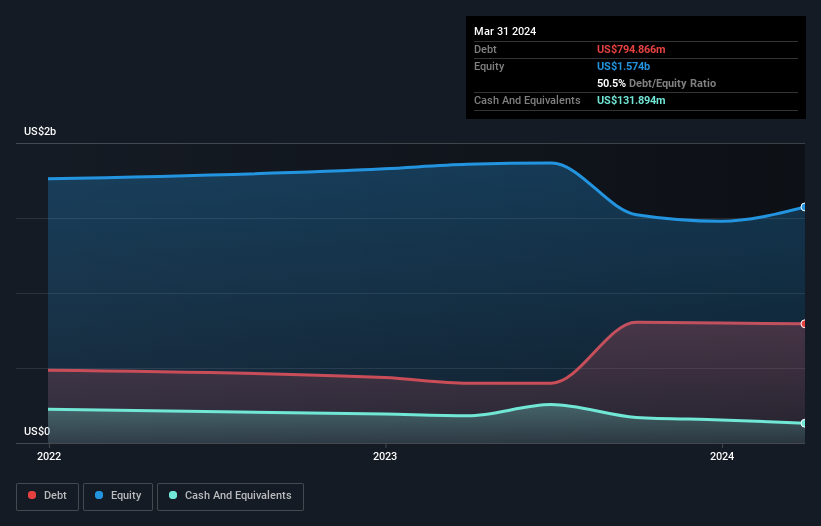Click the 2024 x-axis label

click(722, 456)
